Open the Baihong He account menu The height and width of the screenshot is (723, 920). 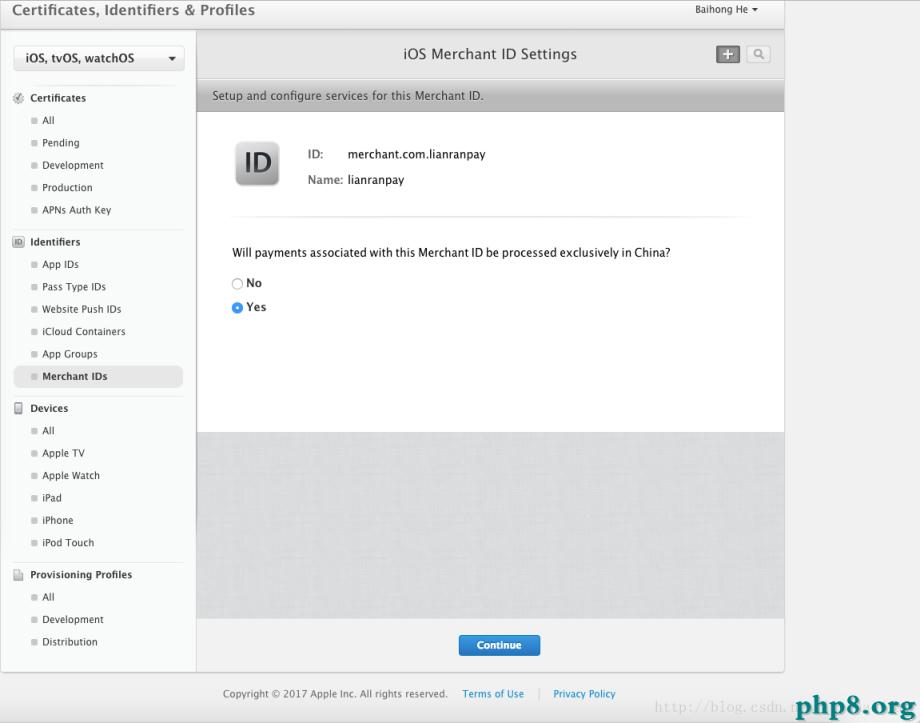[x=726, y=9]
